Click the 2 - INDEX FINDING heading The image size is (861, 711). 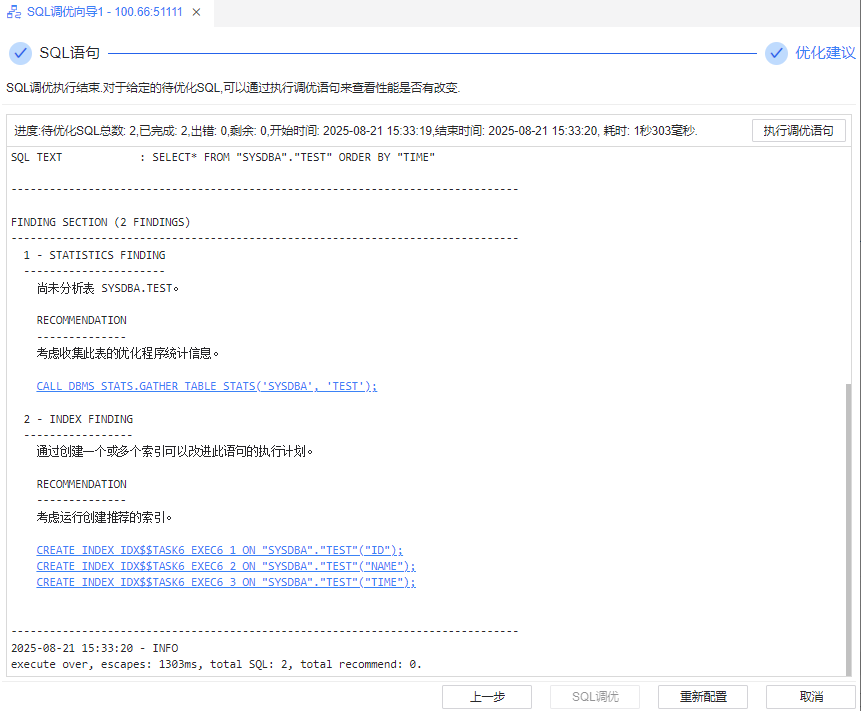coord(78,419)
